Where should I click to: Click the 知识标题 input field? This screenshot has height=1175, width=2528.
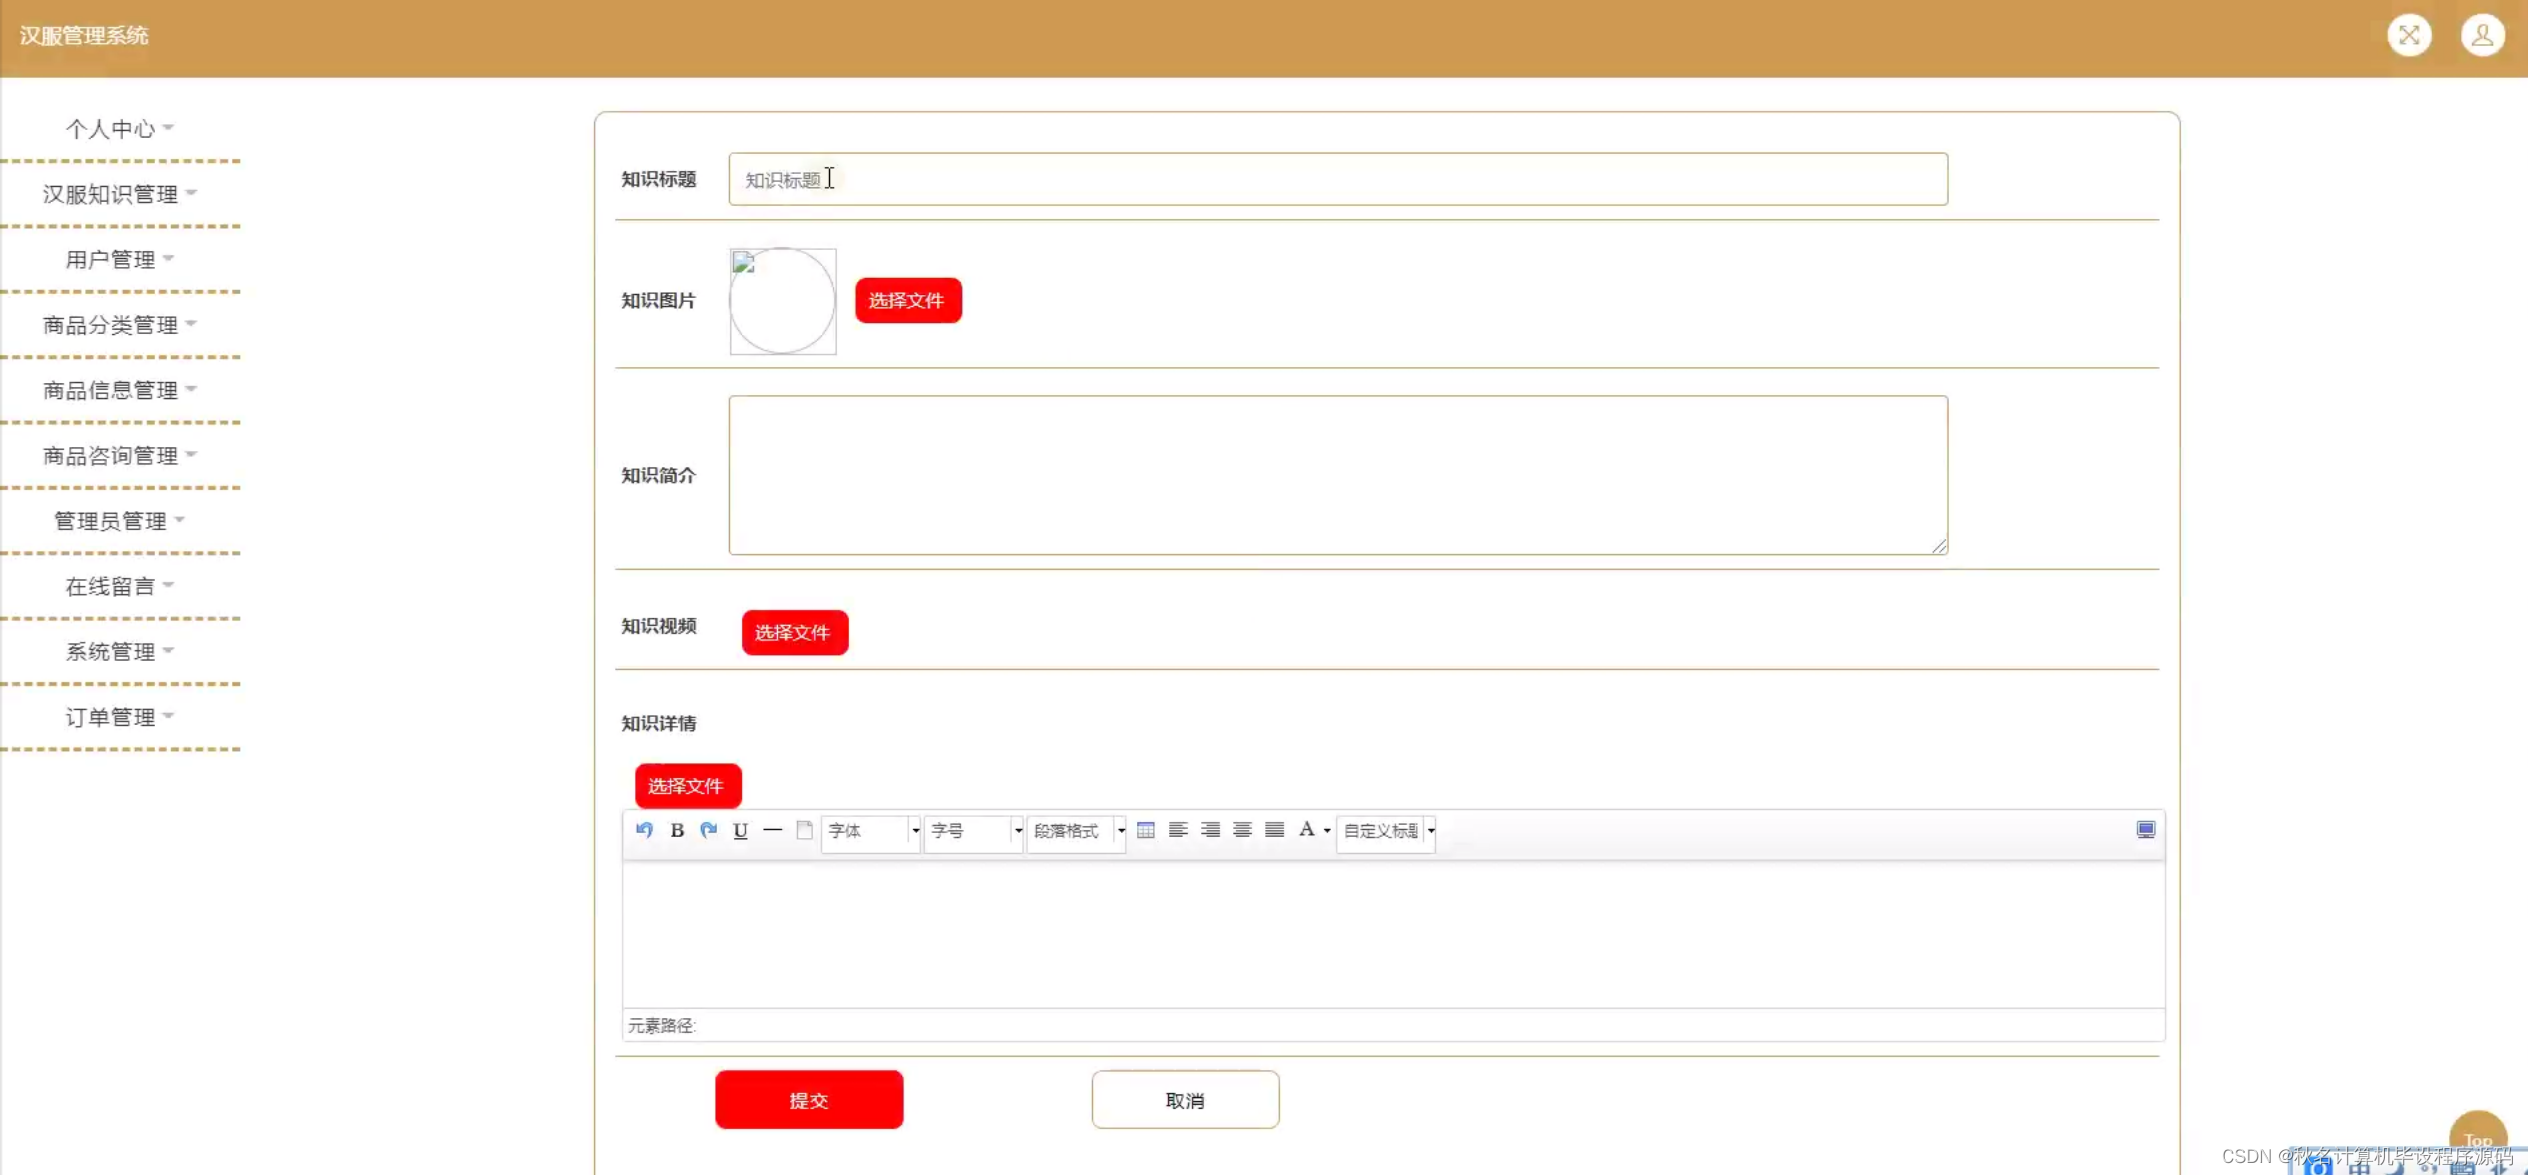click(x=1337, y=180)
